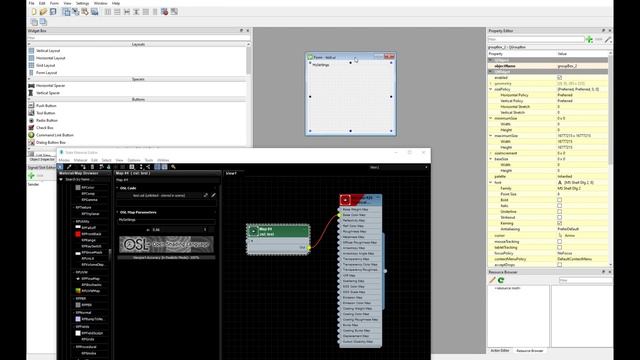Viewport: 640px width, 360px height.
Task: Click pencil edit icon next to OSL file
Action: click(213, 196)
